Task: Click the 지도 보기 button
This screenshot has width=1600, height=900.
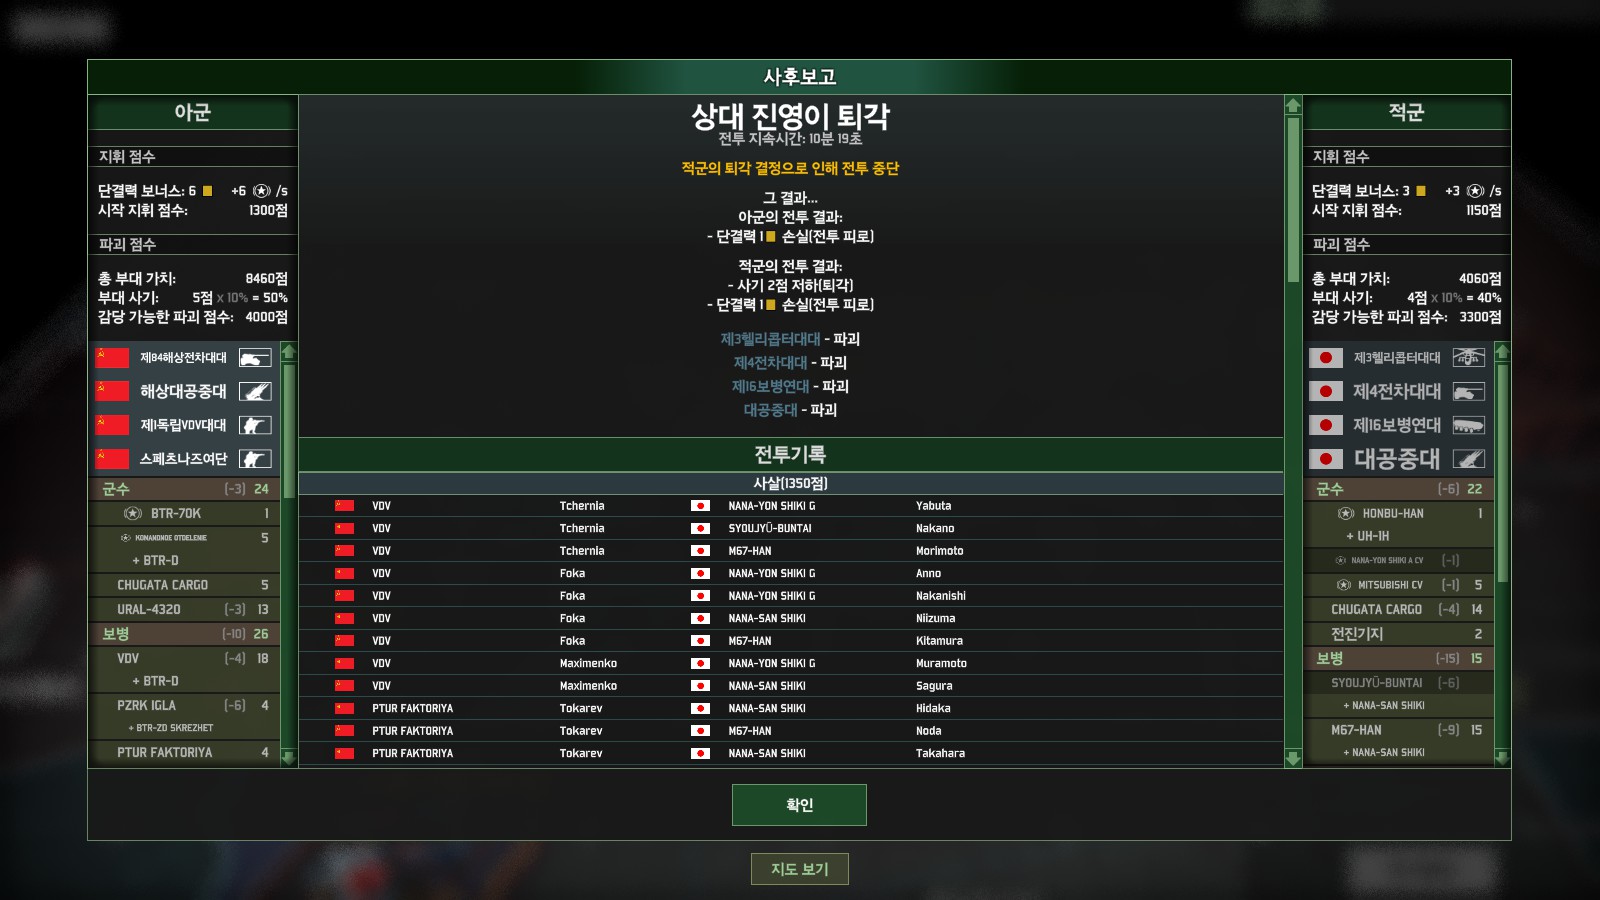Action: click(799, 869)
